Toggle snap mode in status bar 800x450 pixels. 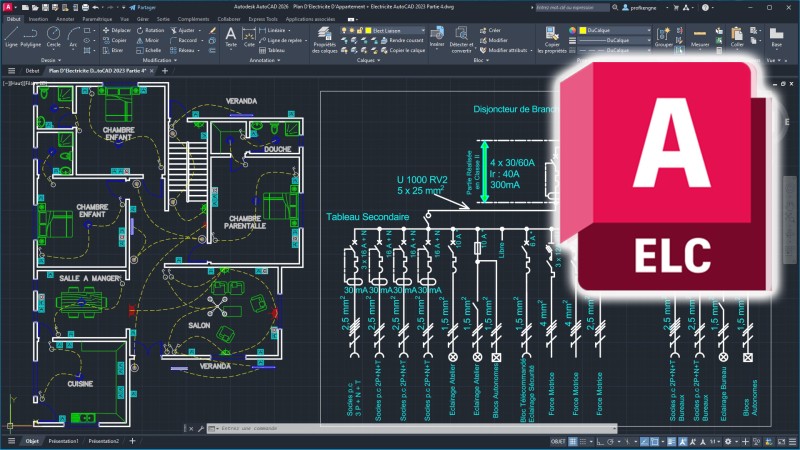(583, 441)
